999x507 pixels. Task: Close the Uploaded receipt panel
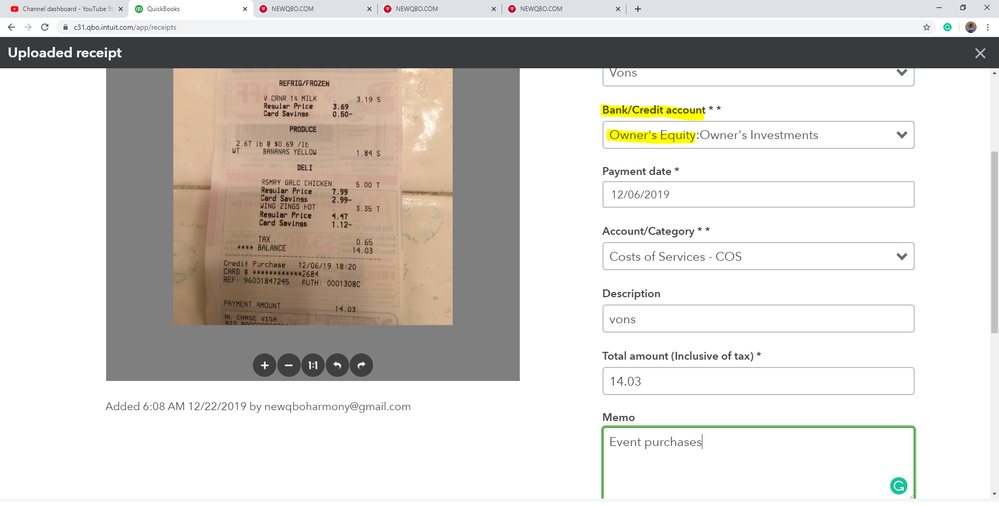click(x=980, y=54)
